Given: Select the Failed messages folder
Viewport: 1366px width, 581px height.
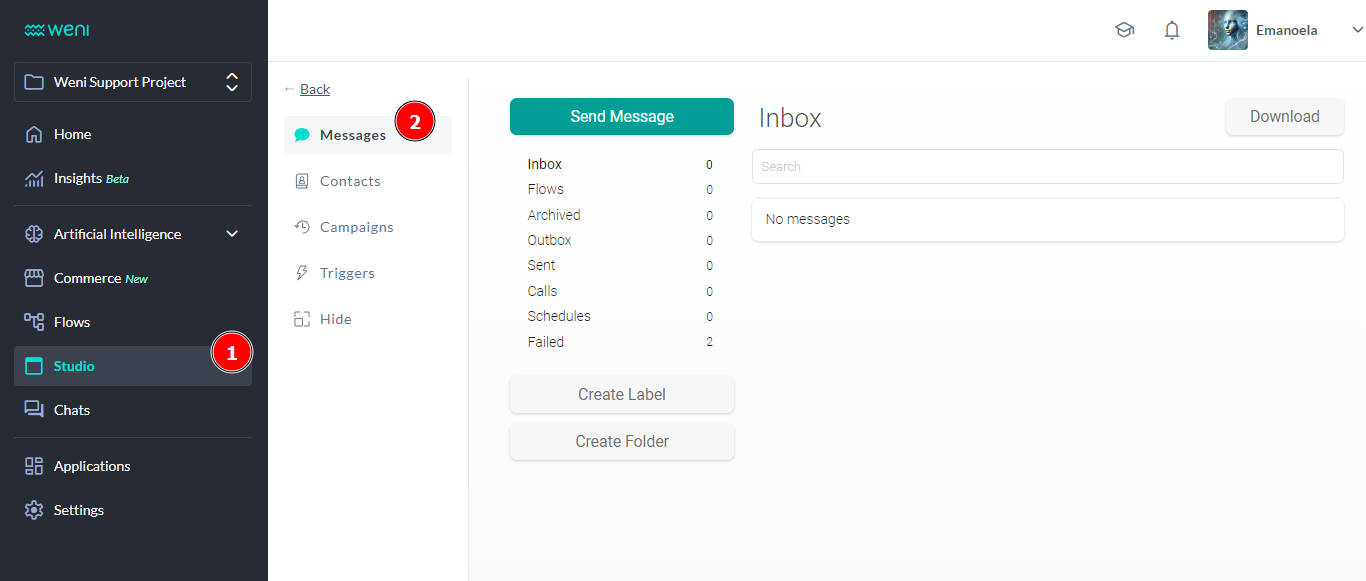Looking at the screenshot, I should (x=546, y=342).
